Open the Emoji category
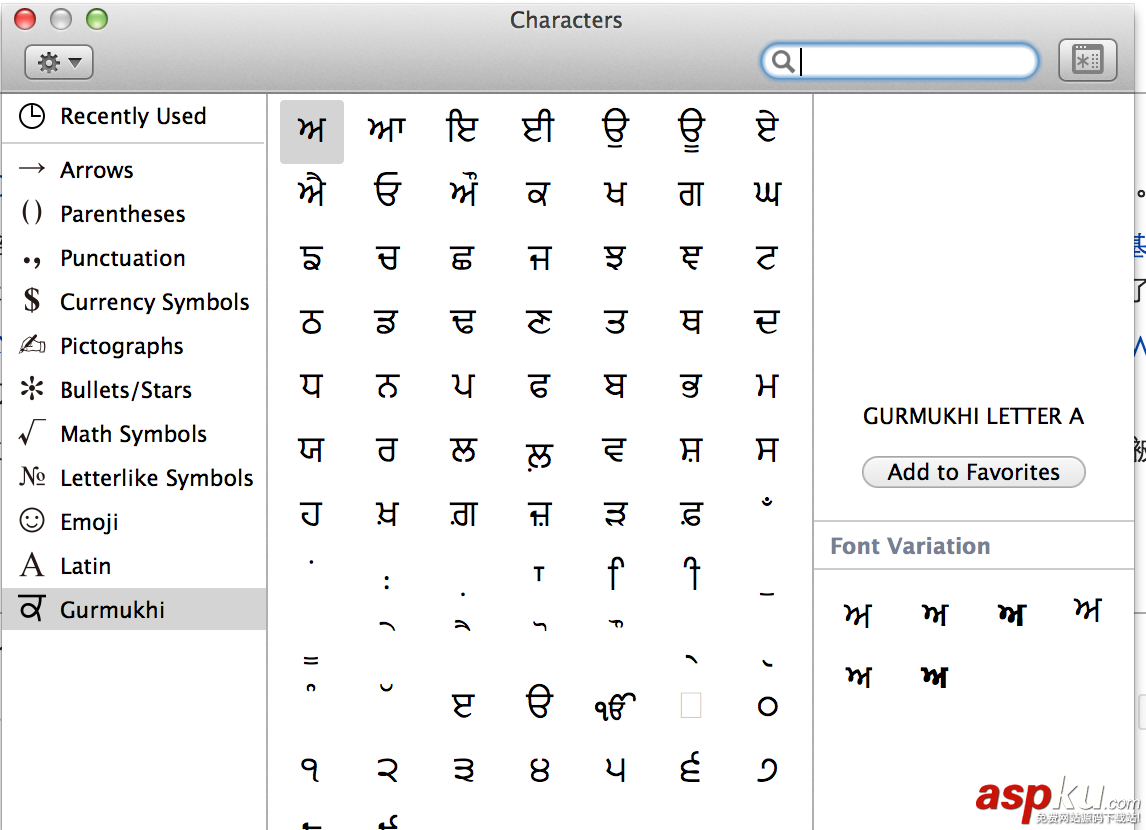The height and width of the screenshot is (830, 1146). 89,522
